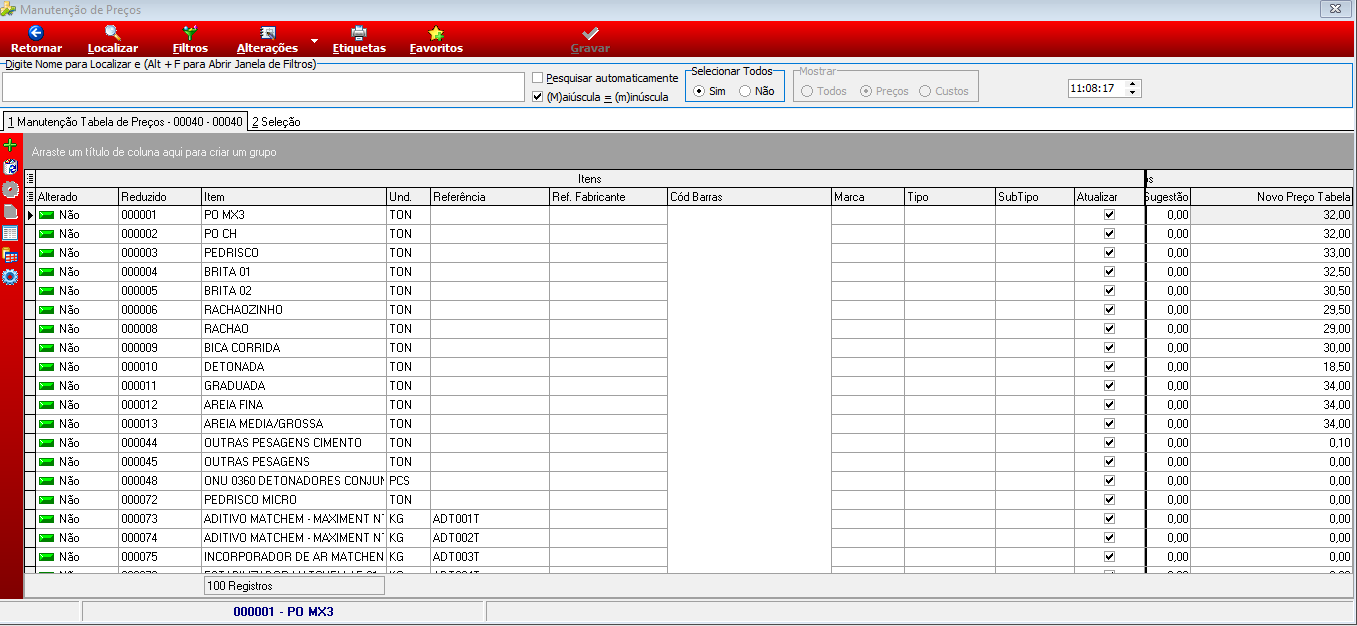Click the disc icon in left sidebar

pyautogui.click(x=10, y=189)
